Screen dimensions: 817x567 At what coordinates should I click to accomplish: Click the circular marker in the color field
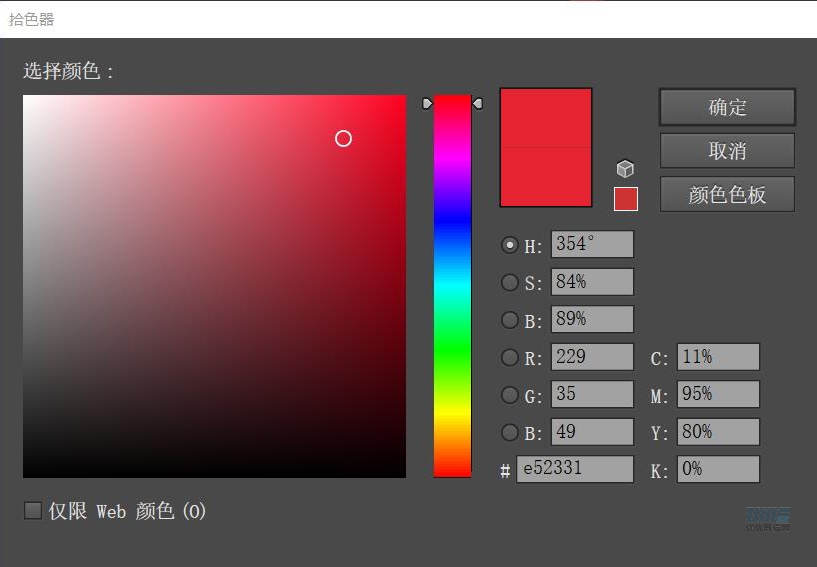point(343,139)
